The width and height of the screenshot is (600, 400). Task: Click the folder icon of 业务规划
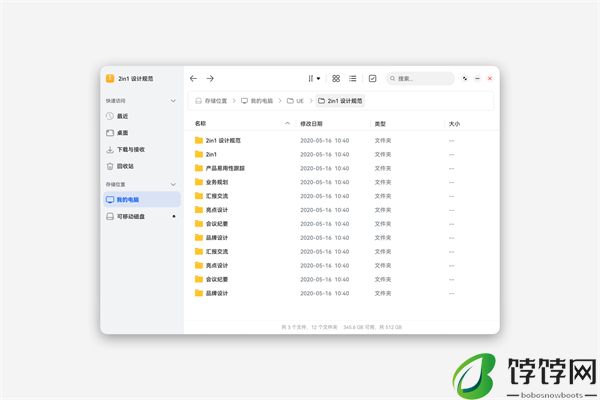click(199, 182)
